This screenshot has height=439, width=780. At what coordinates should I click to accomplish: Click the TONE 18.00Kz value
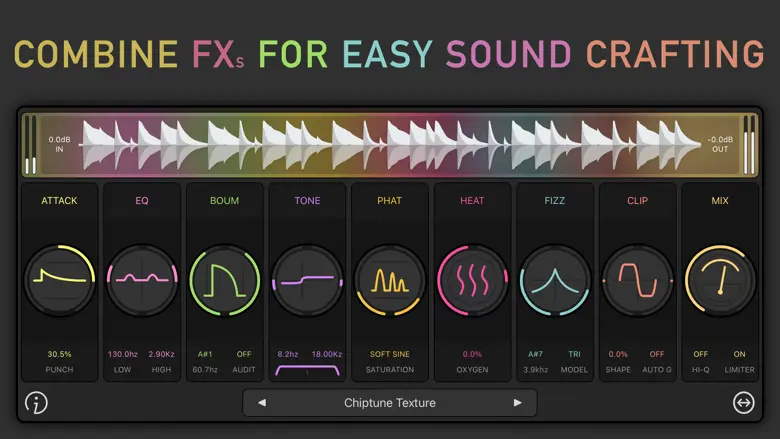pos(327,354)
